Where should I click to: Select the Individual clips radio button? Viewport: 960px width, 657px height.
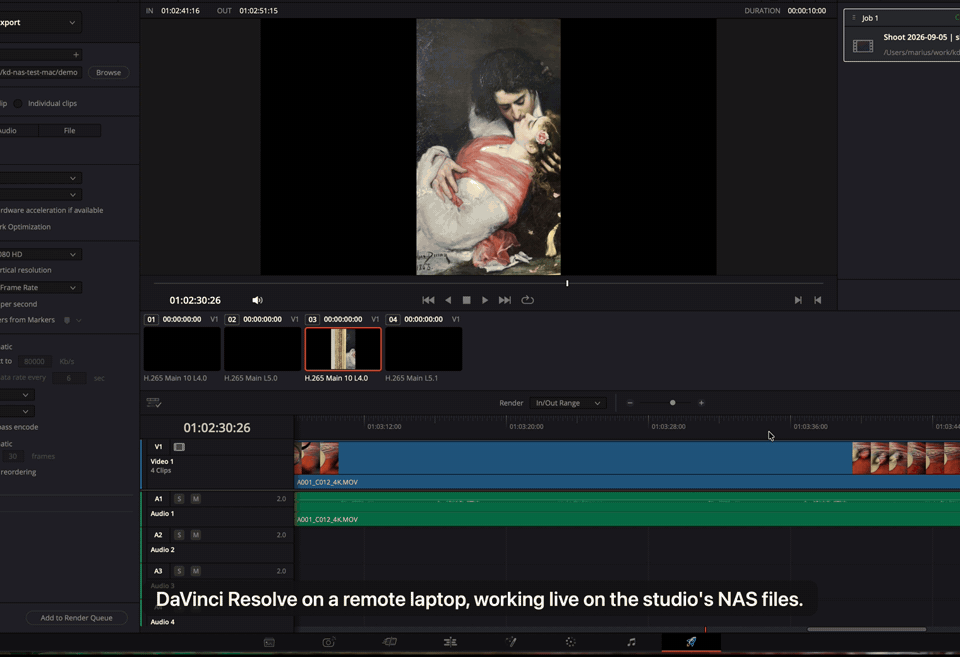coord(18,103)
